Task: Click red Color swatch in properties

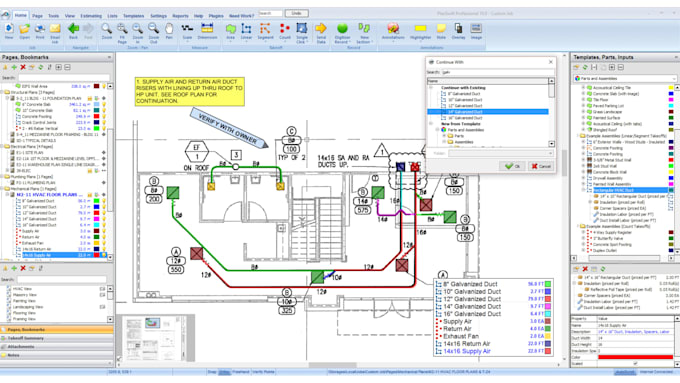Action: [635, 357]
